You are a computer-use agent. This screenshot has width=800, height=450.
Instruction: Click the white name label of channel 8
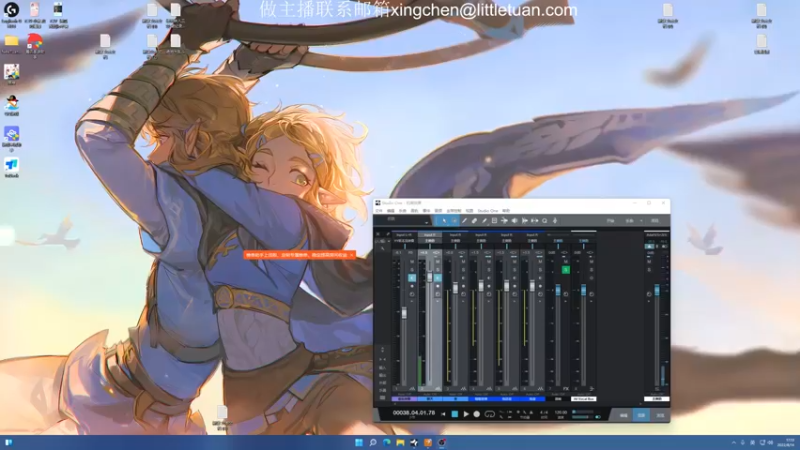pos(584,399)
